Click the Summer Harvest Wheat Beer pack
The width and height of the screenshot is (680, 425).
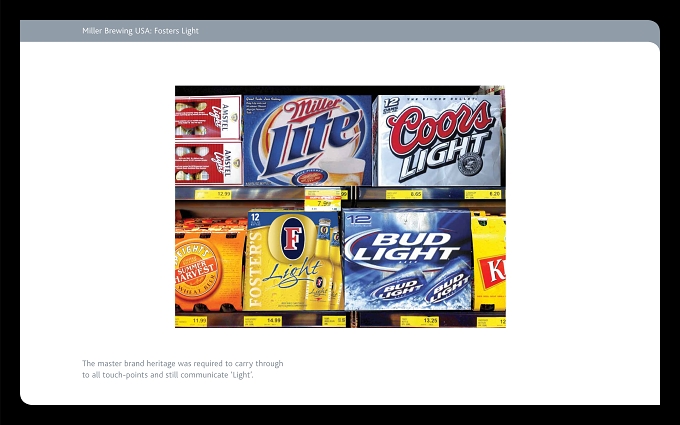(210, 265)
